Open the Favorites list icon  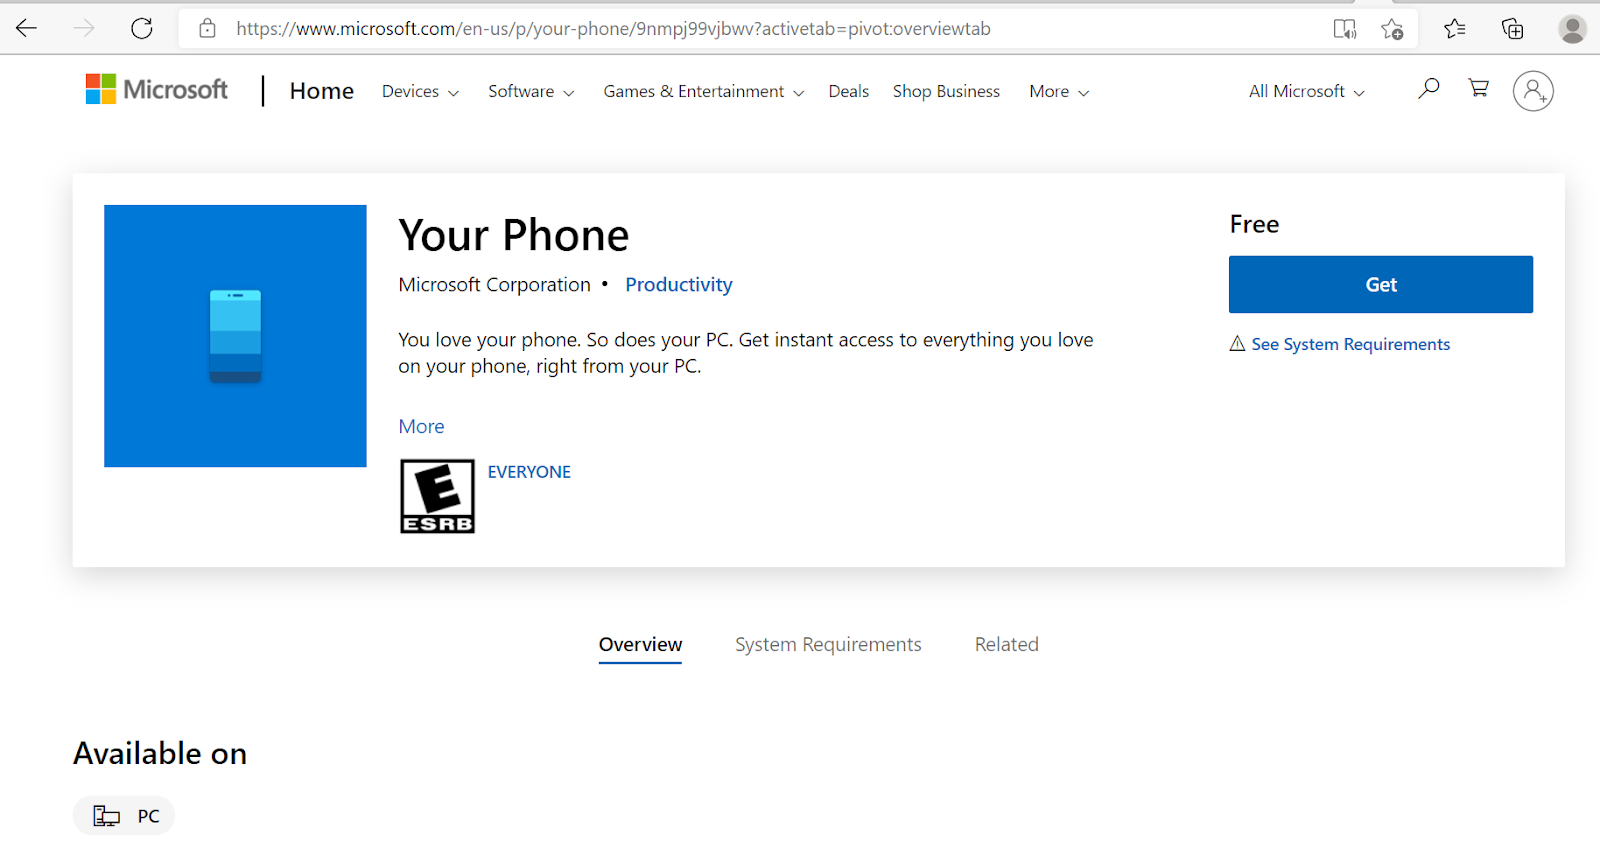pyautogui.click(x=1455, y=29)
